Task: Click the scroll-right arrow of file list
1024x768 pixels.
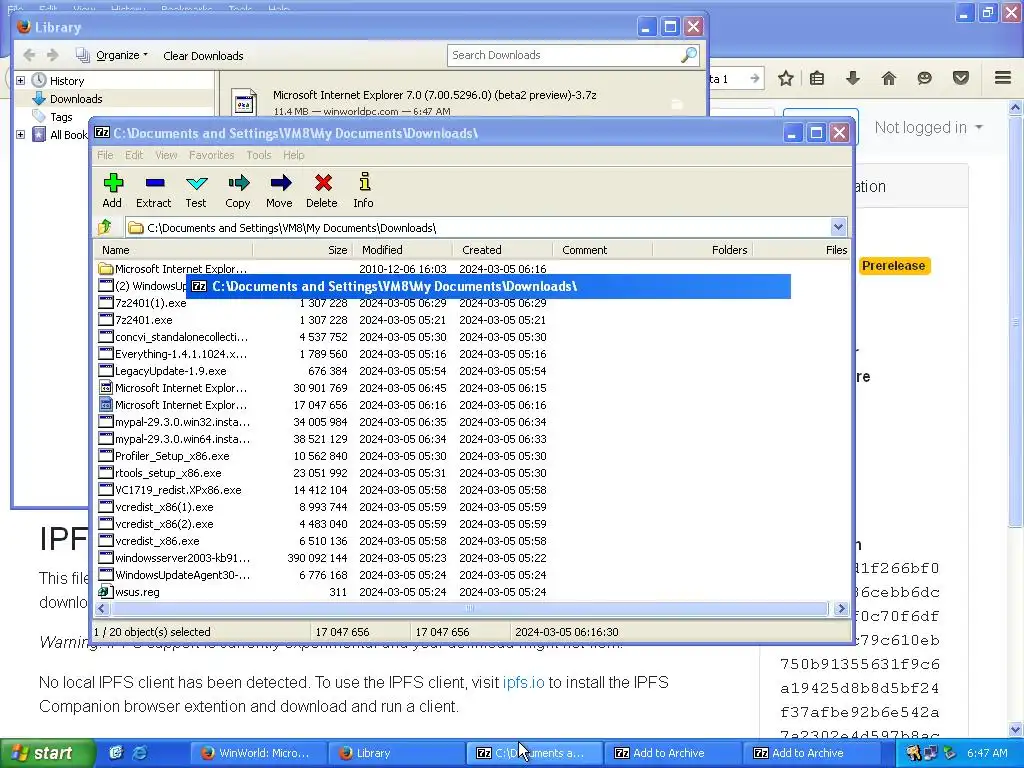Action: coord(840,609)
